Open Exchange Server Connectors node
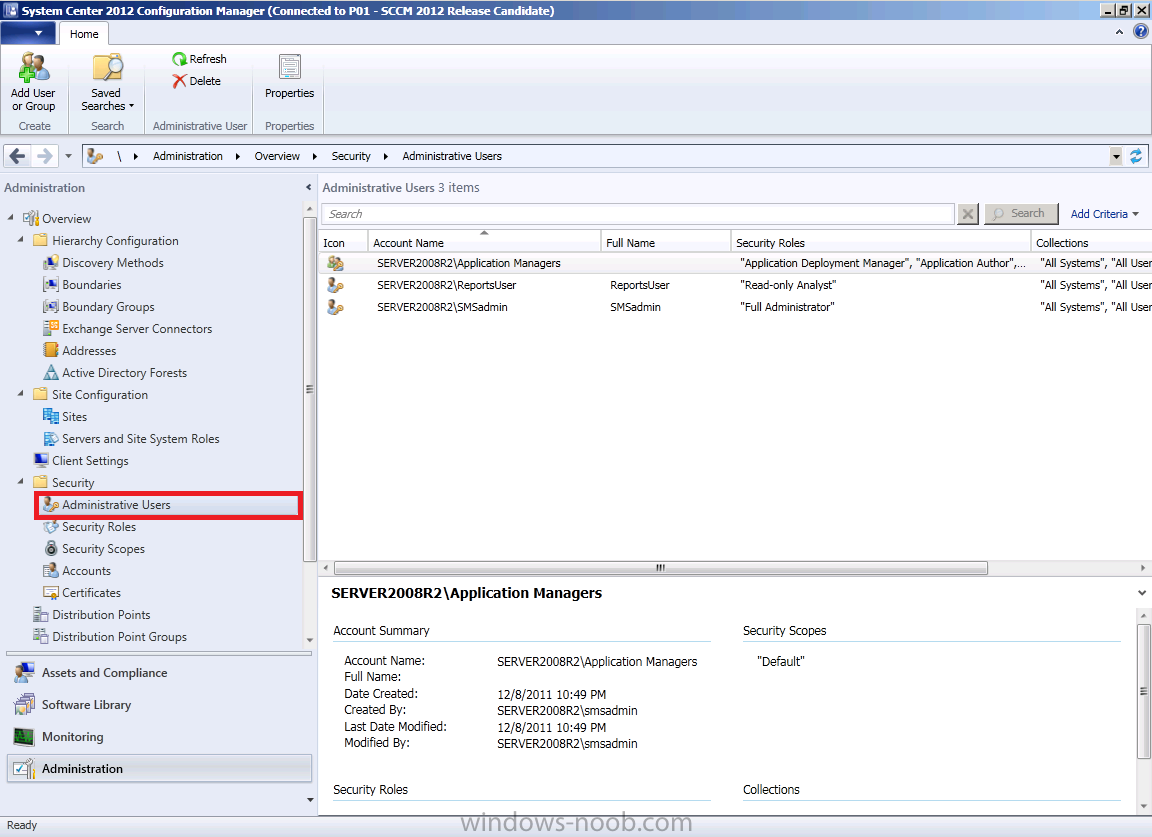Viewport: 1152px width, 837px height. click(127, 328)
